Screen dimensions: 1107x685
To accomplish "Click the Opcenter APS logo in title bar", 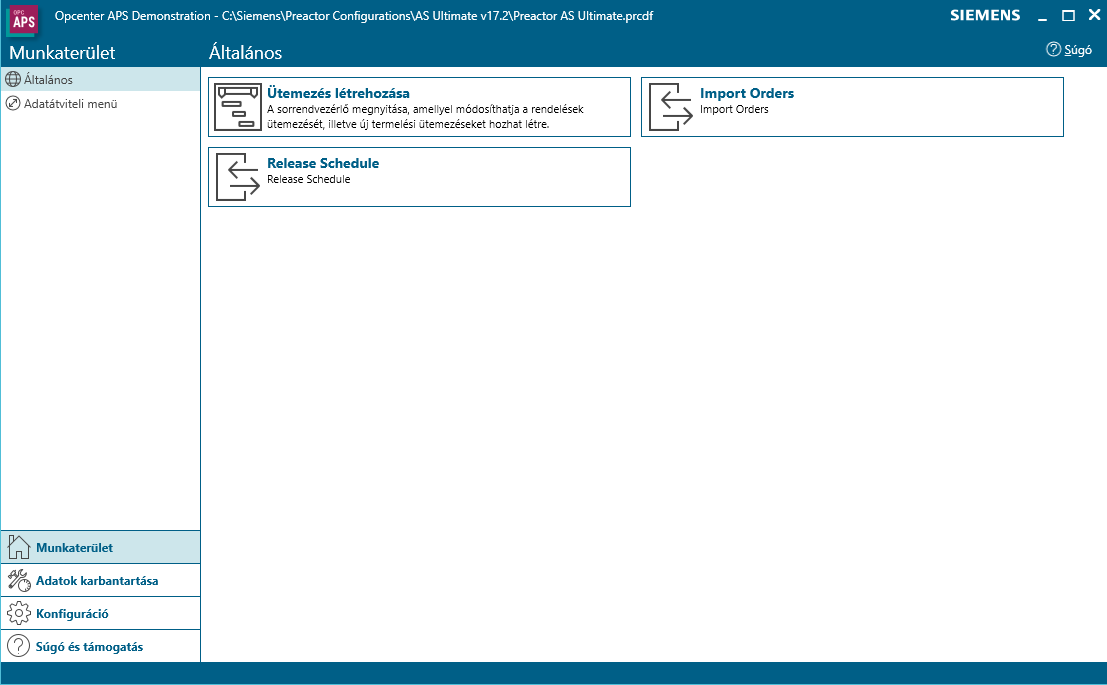I will click(23, 18).
